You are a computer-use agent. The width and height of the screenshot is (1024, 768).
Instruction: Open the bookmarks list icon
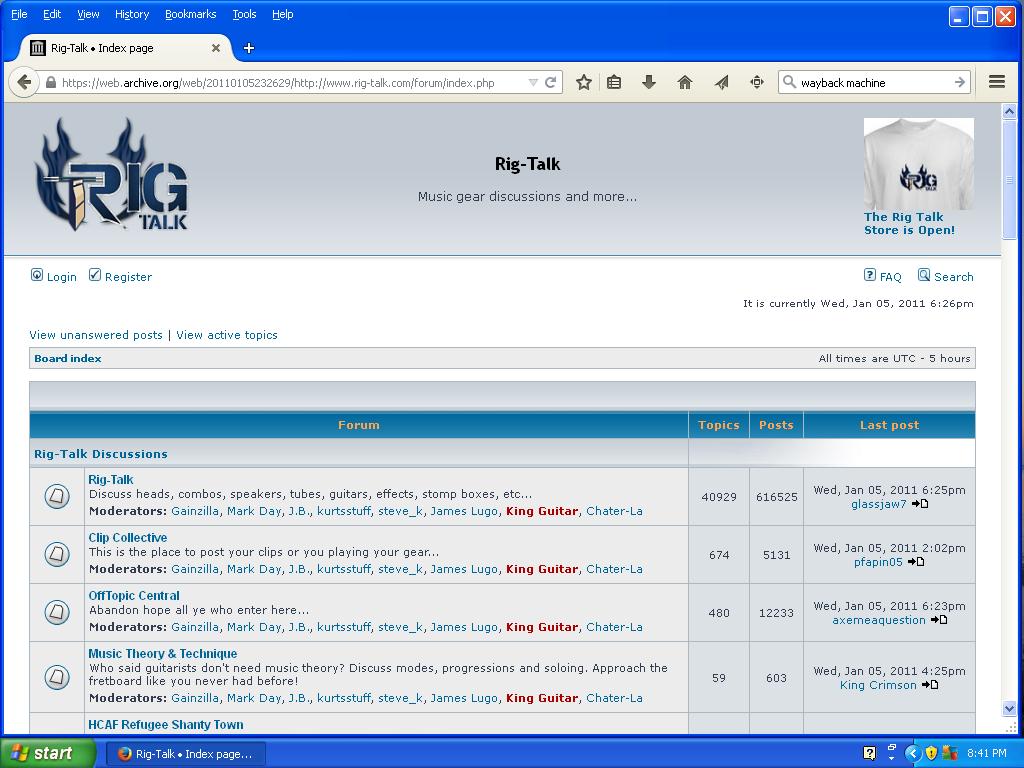(x=614, y=82)
